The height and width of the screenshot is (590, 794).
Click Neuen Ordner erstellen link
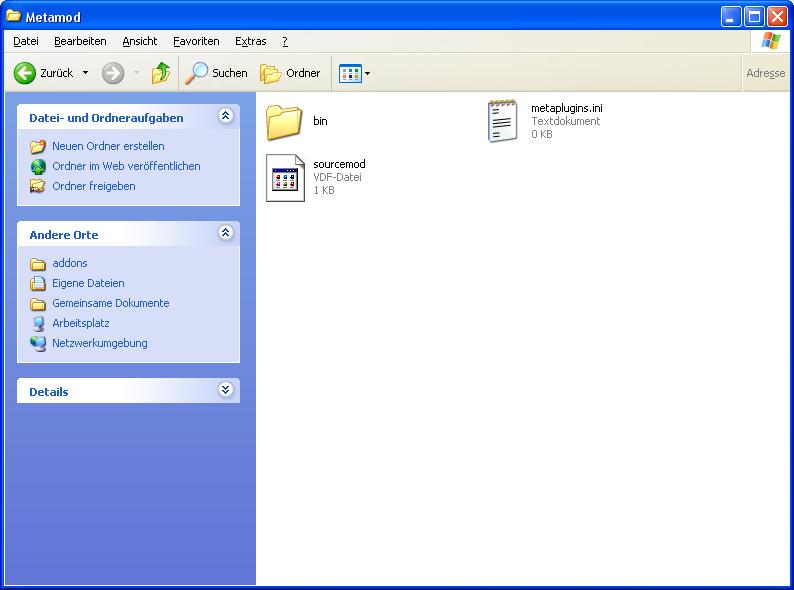pos(108,146)
